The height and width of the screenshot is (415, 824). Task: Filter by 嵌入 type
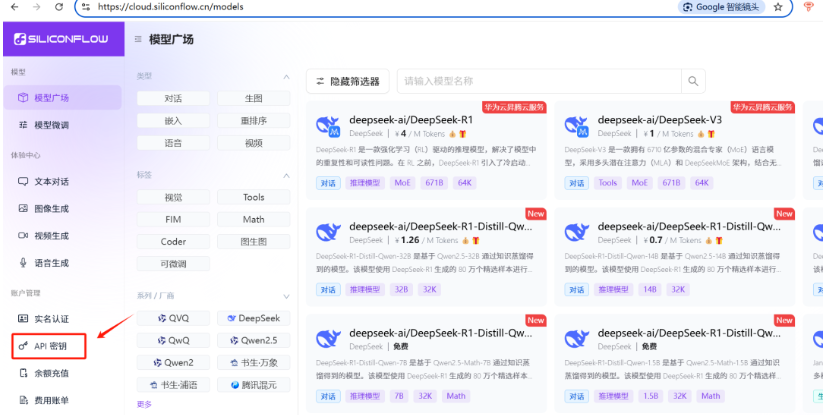click(x=173, y=120)
